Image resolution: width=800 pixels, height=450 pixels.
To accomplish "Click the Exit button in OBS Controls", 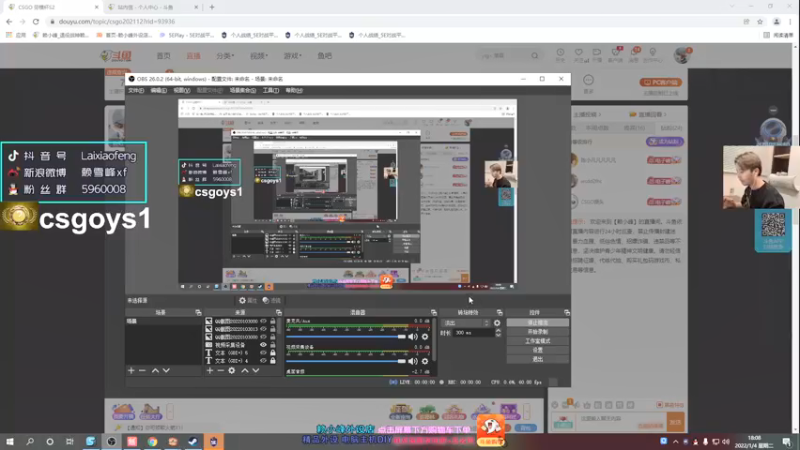I will [538, 360].
